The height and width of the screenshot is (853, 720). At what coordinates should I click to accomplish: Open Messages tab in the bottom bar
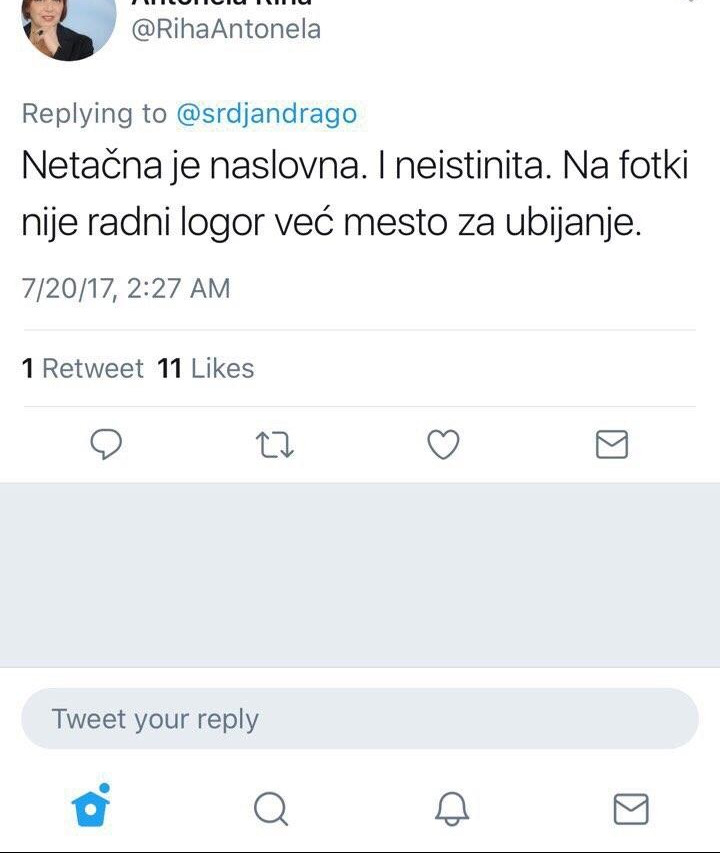tap(630, 808)
